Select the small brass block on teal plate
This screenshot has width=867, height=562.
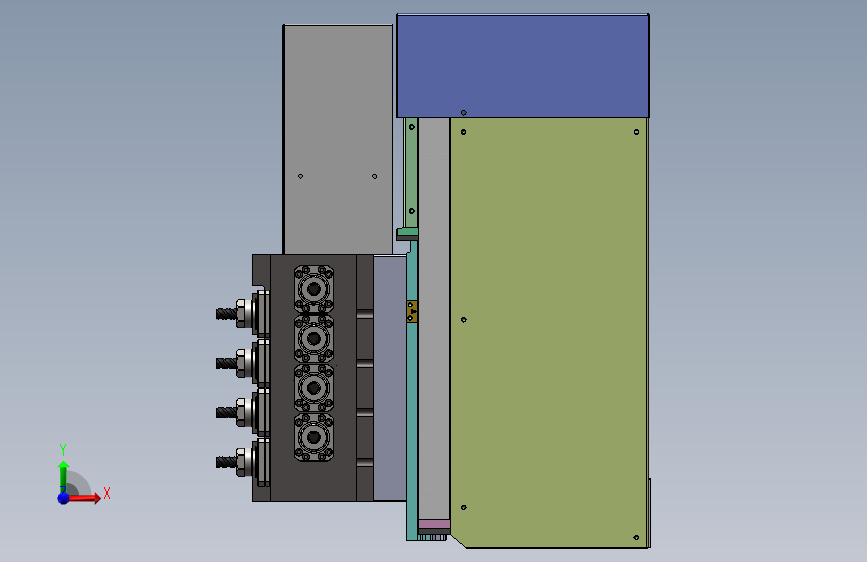click(x=412, y=311)
